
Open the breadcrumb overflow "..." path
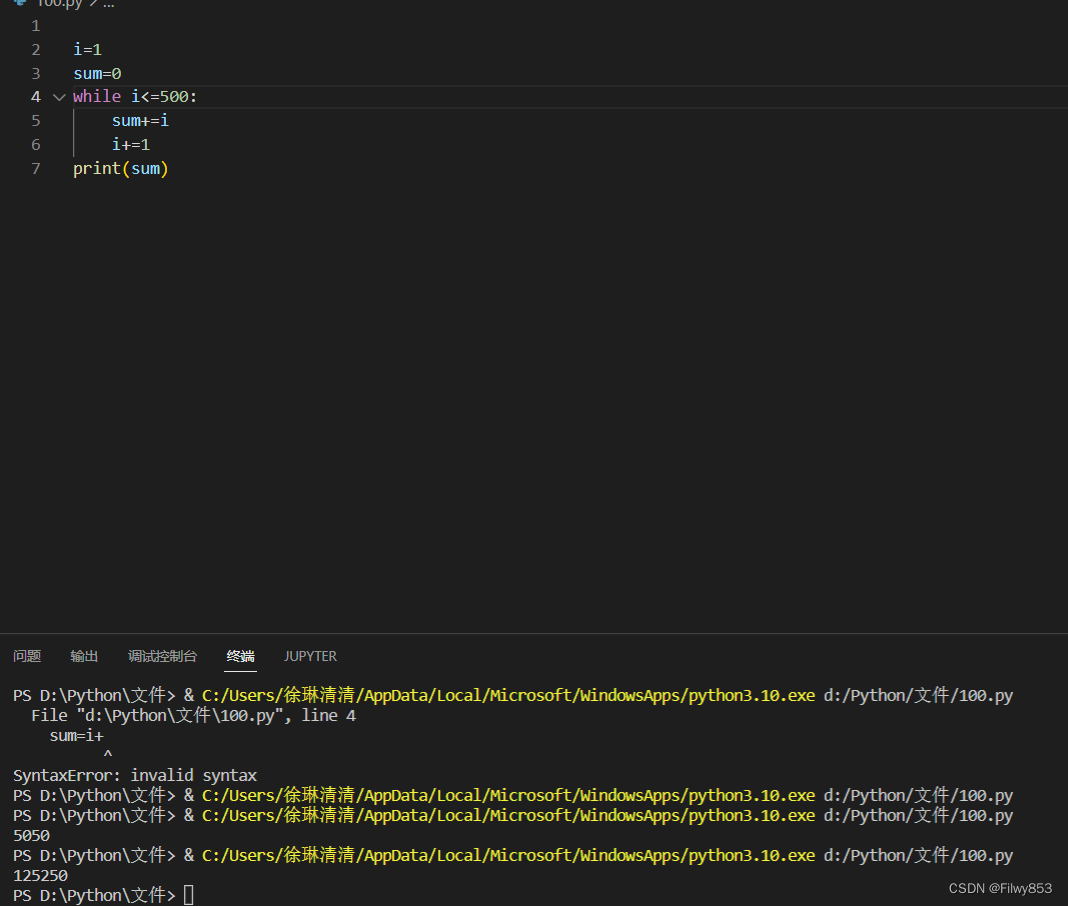click(x=106, y=4)
